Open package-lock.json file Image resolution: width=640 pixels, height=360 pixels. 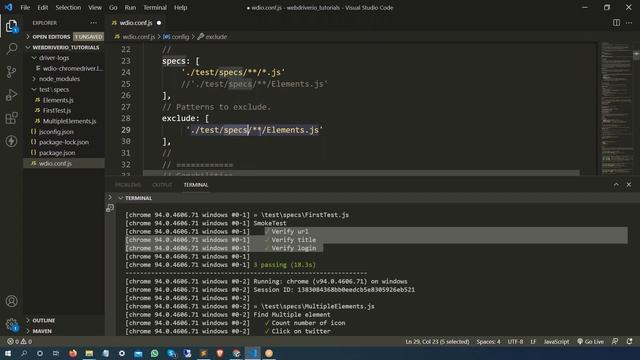click(x=64, y=142)
